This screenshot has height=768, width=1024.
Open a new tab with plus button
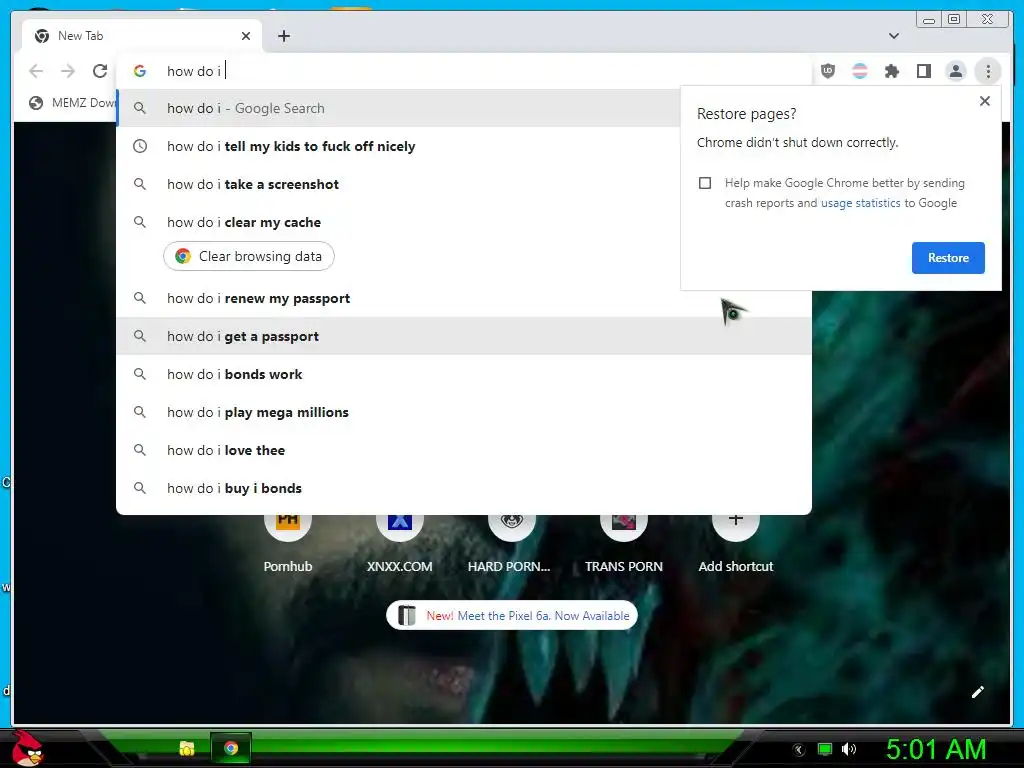pyautogui.click(x=283, y=36)
